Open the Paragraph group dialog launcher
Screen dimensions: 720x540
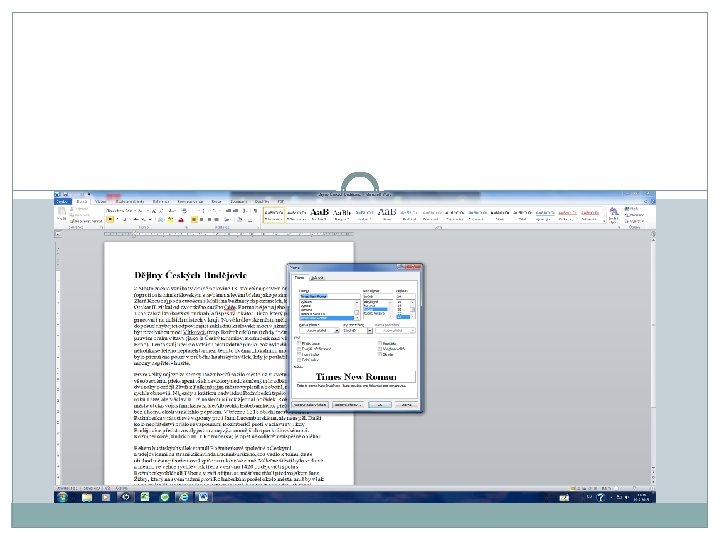point(258,227)
